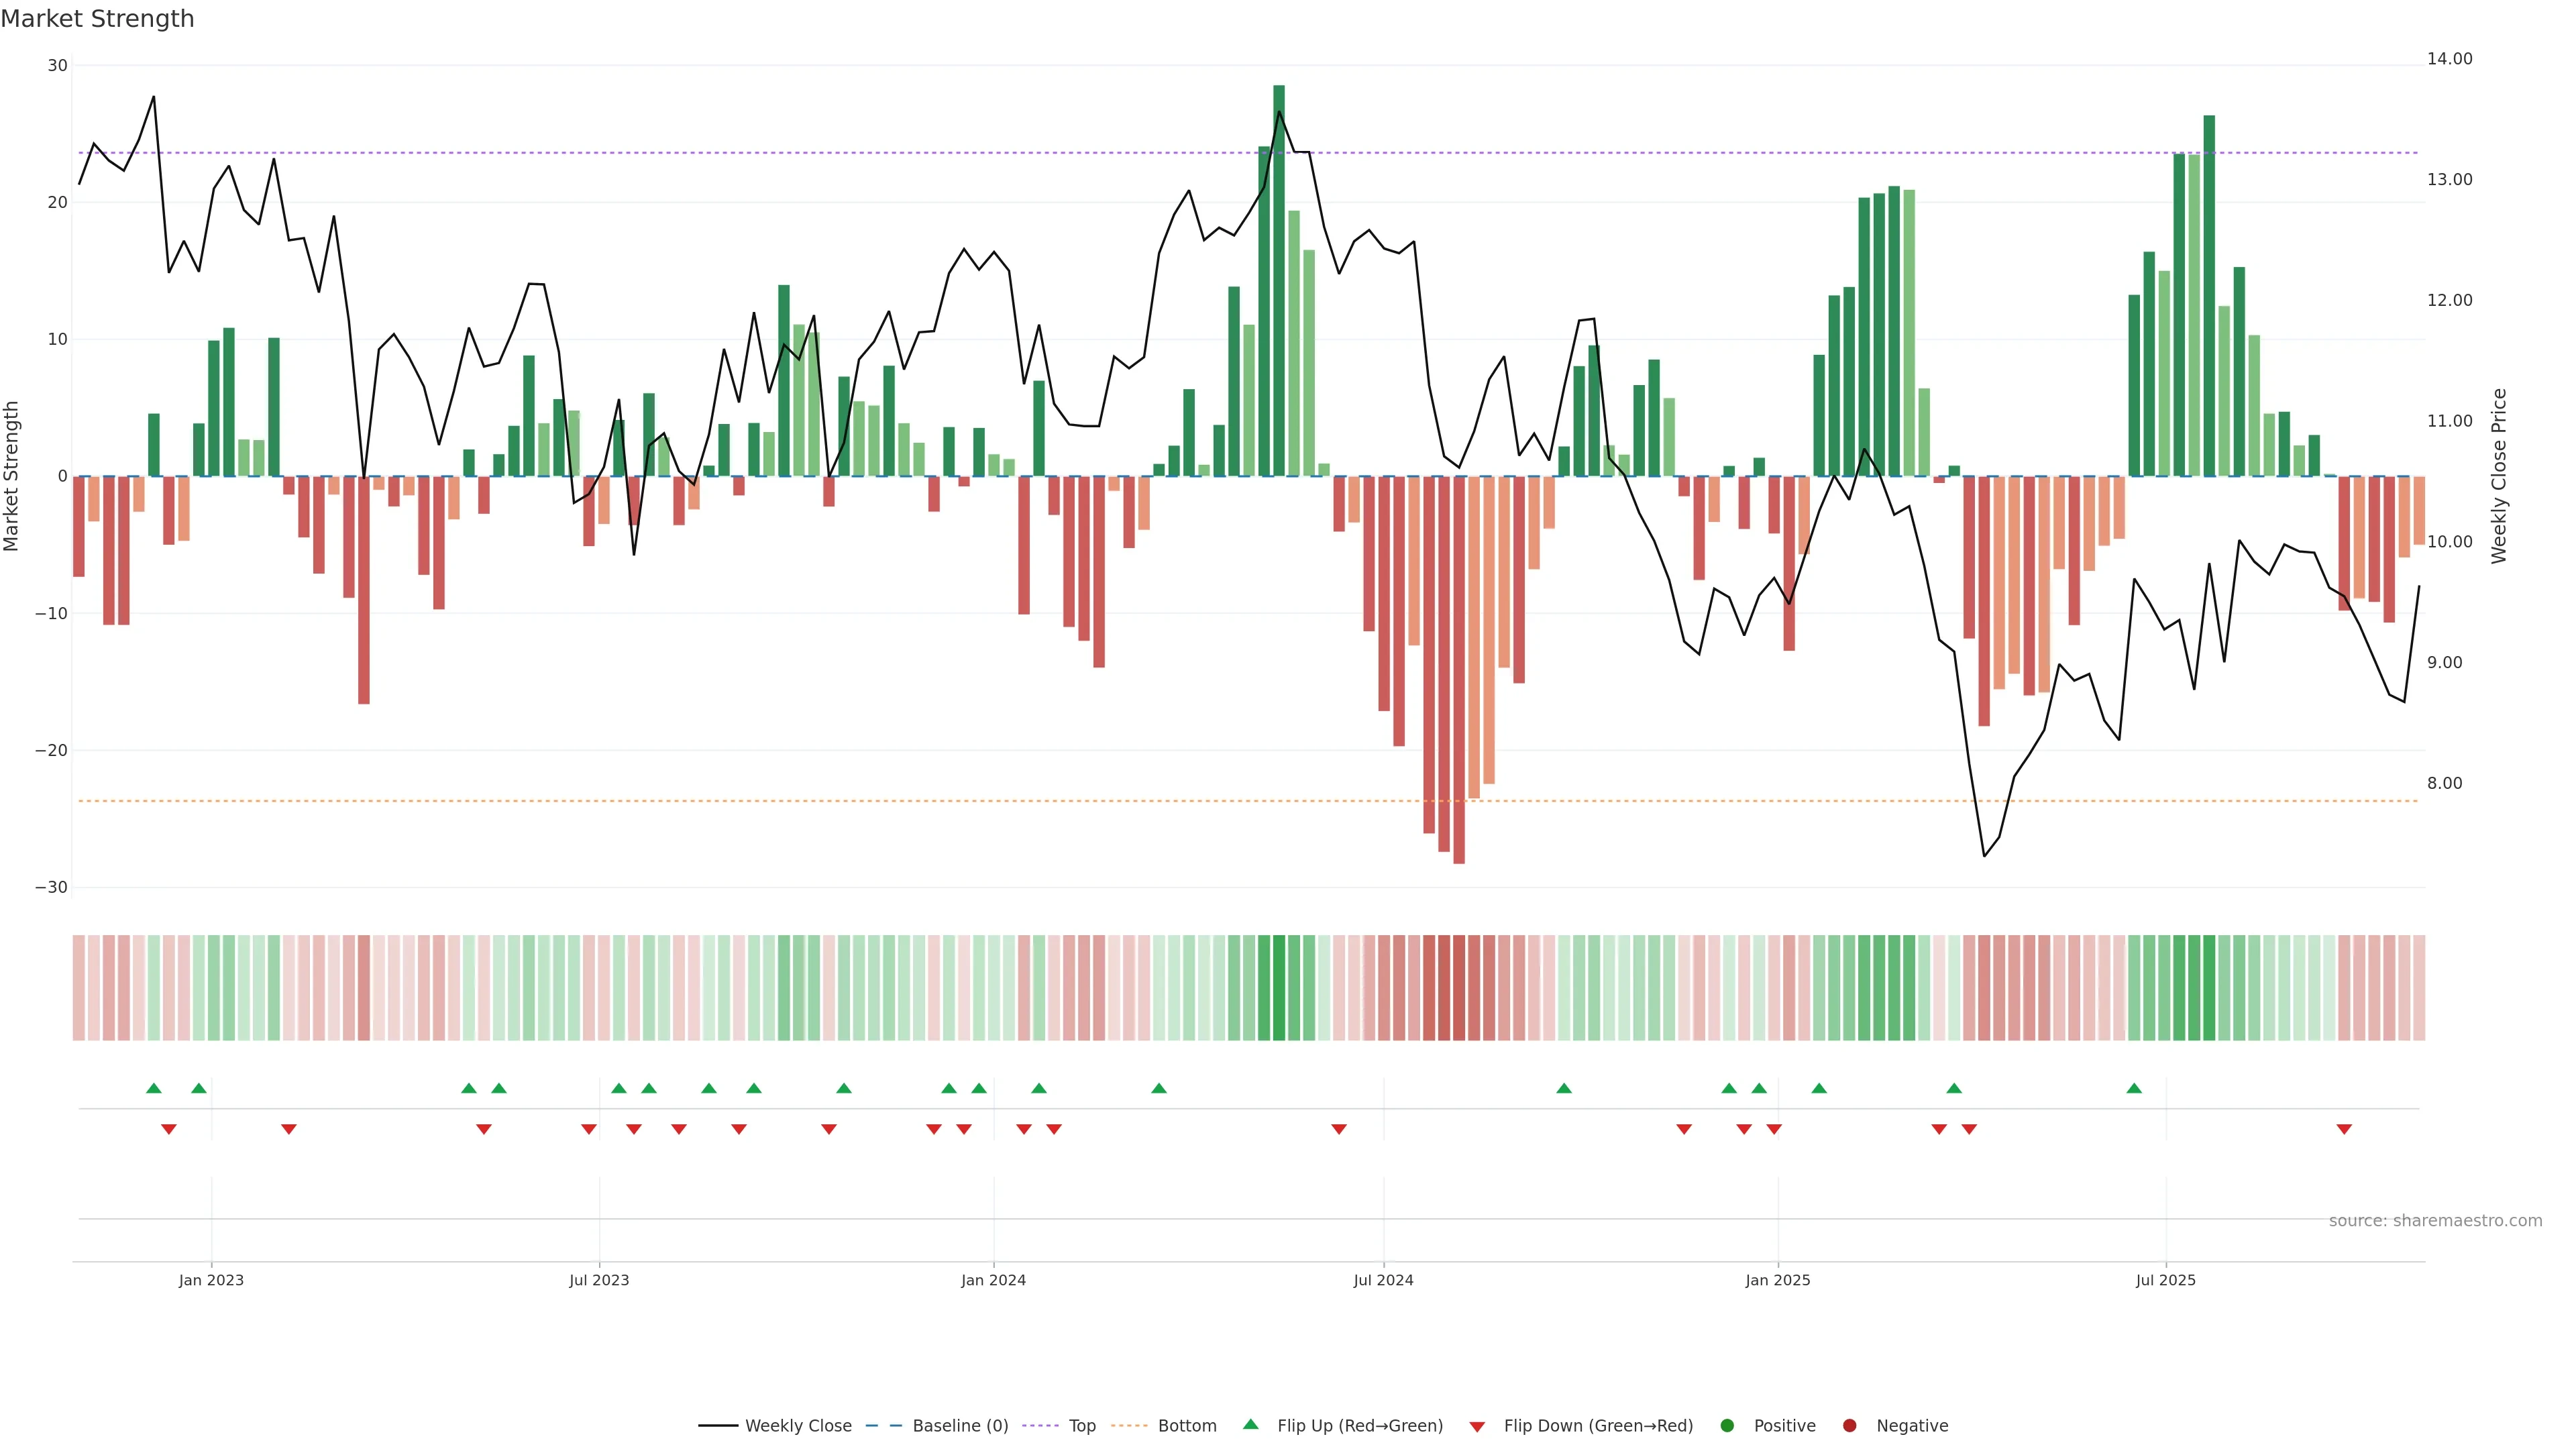Image resolution: width=2576 pixels, height=1449 pixels.
Task: Click the rightmost green flip-up triangle marker
Action: tap(2134, 1088)
